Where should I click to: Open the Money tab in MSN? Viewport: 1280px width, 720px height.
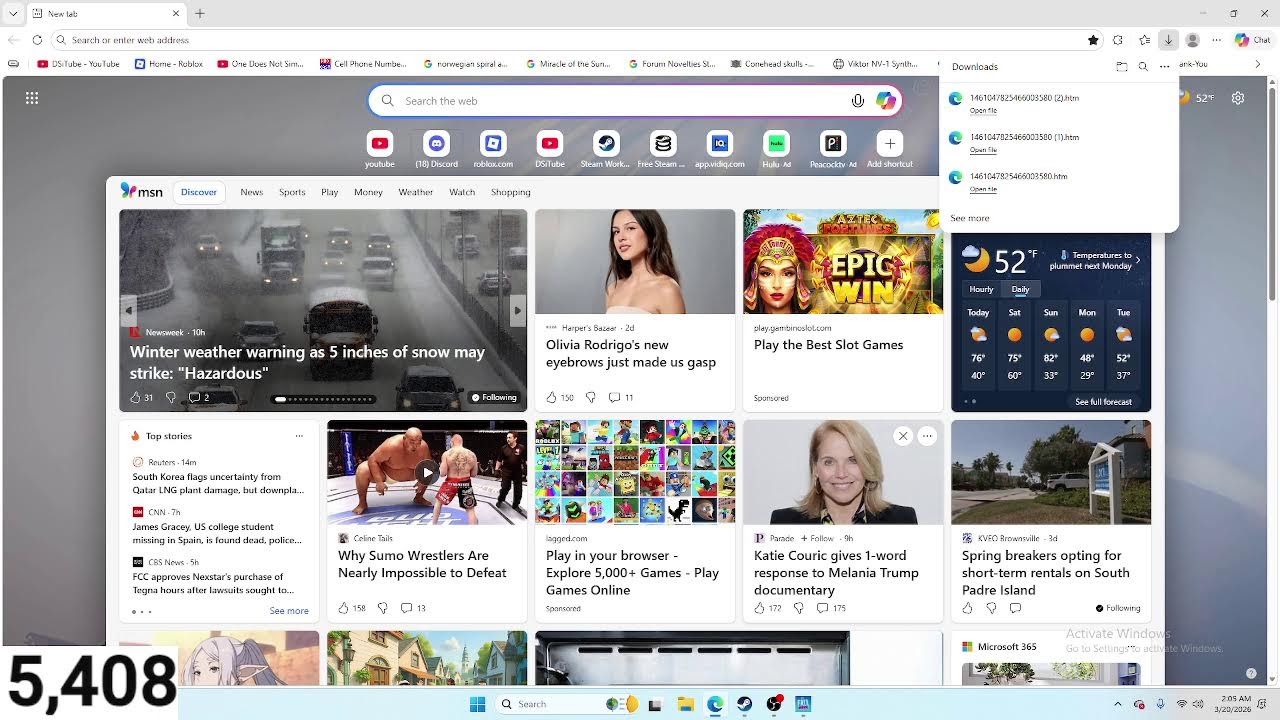click(x=368, y=192)
